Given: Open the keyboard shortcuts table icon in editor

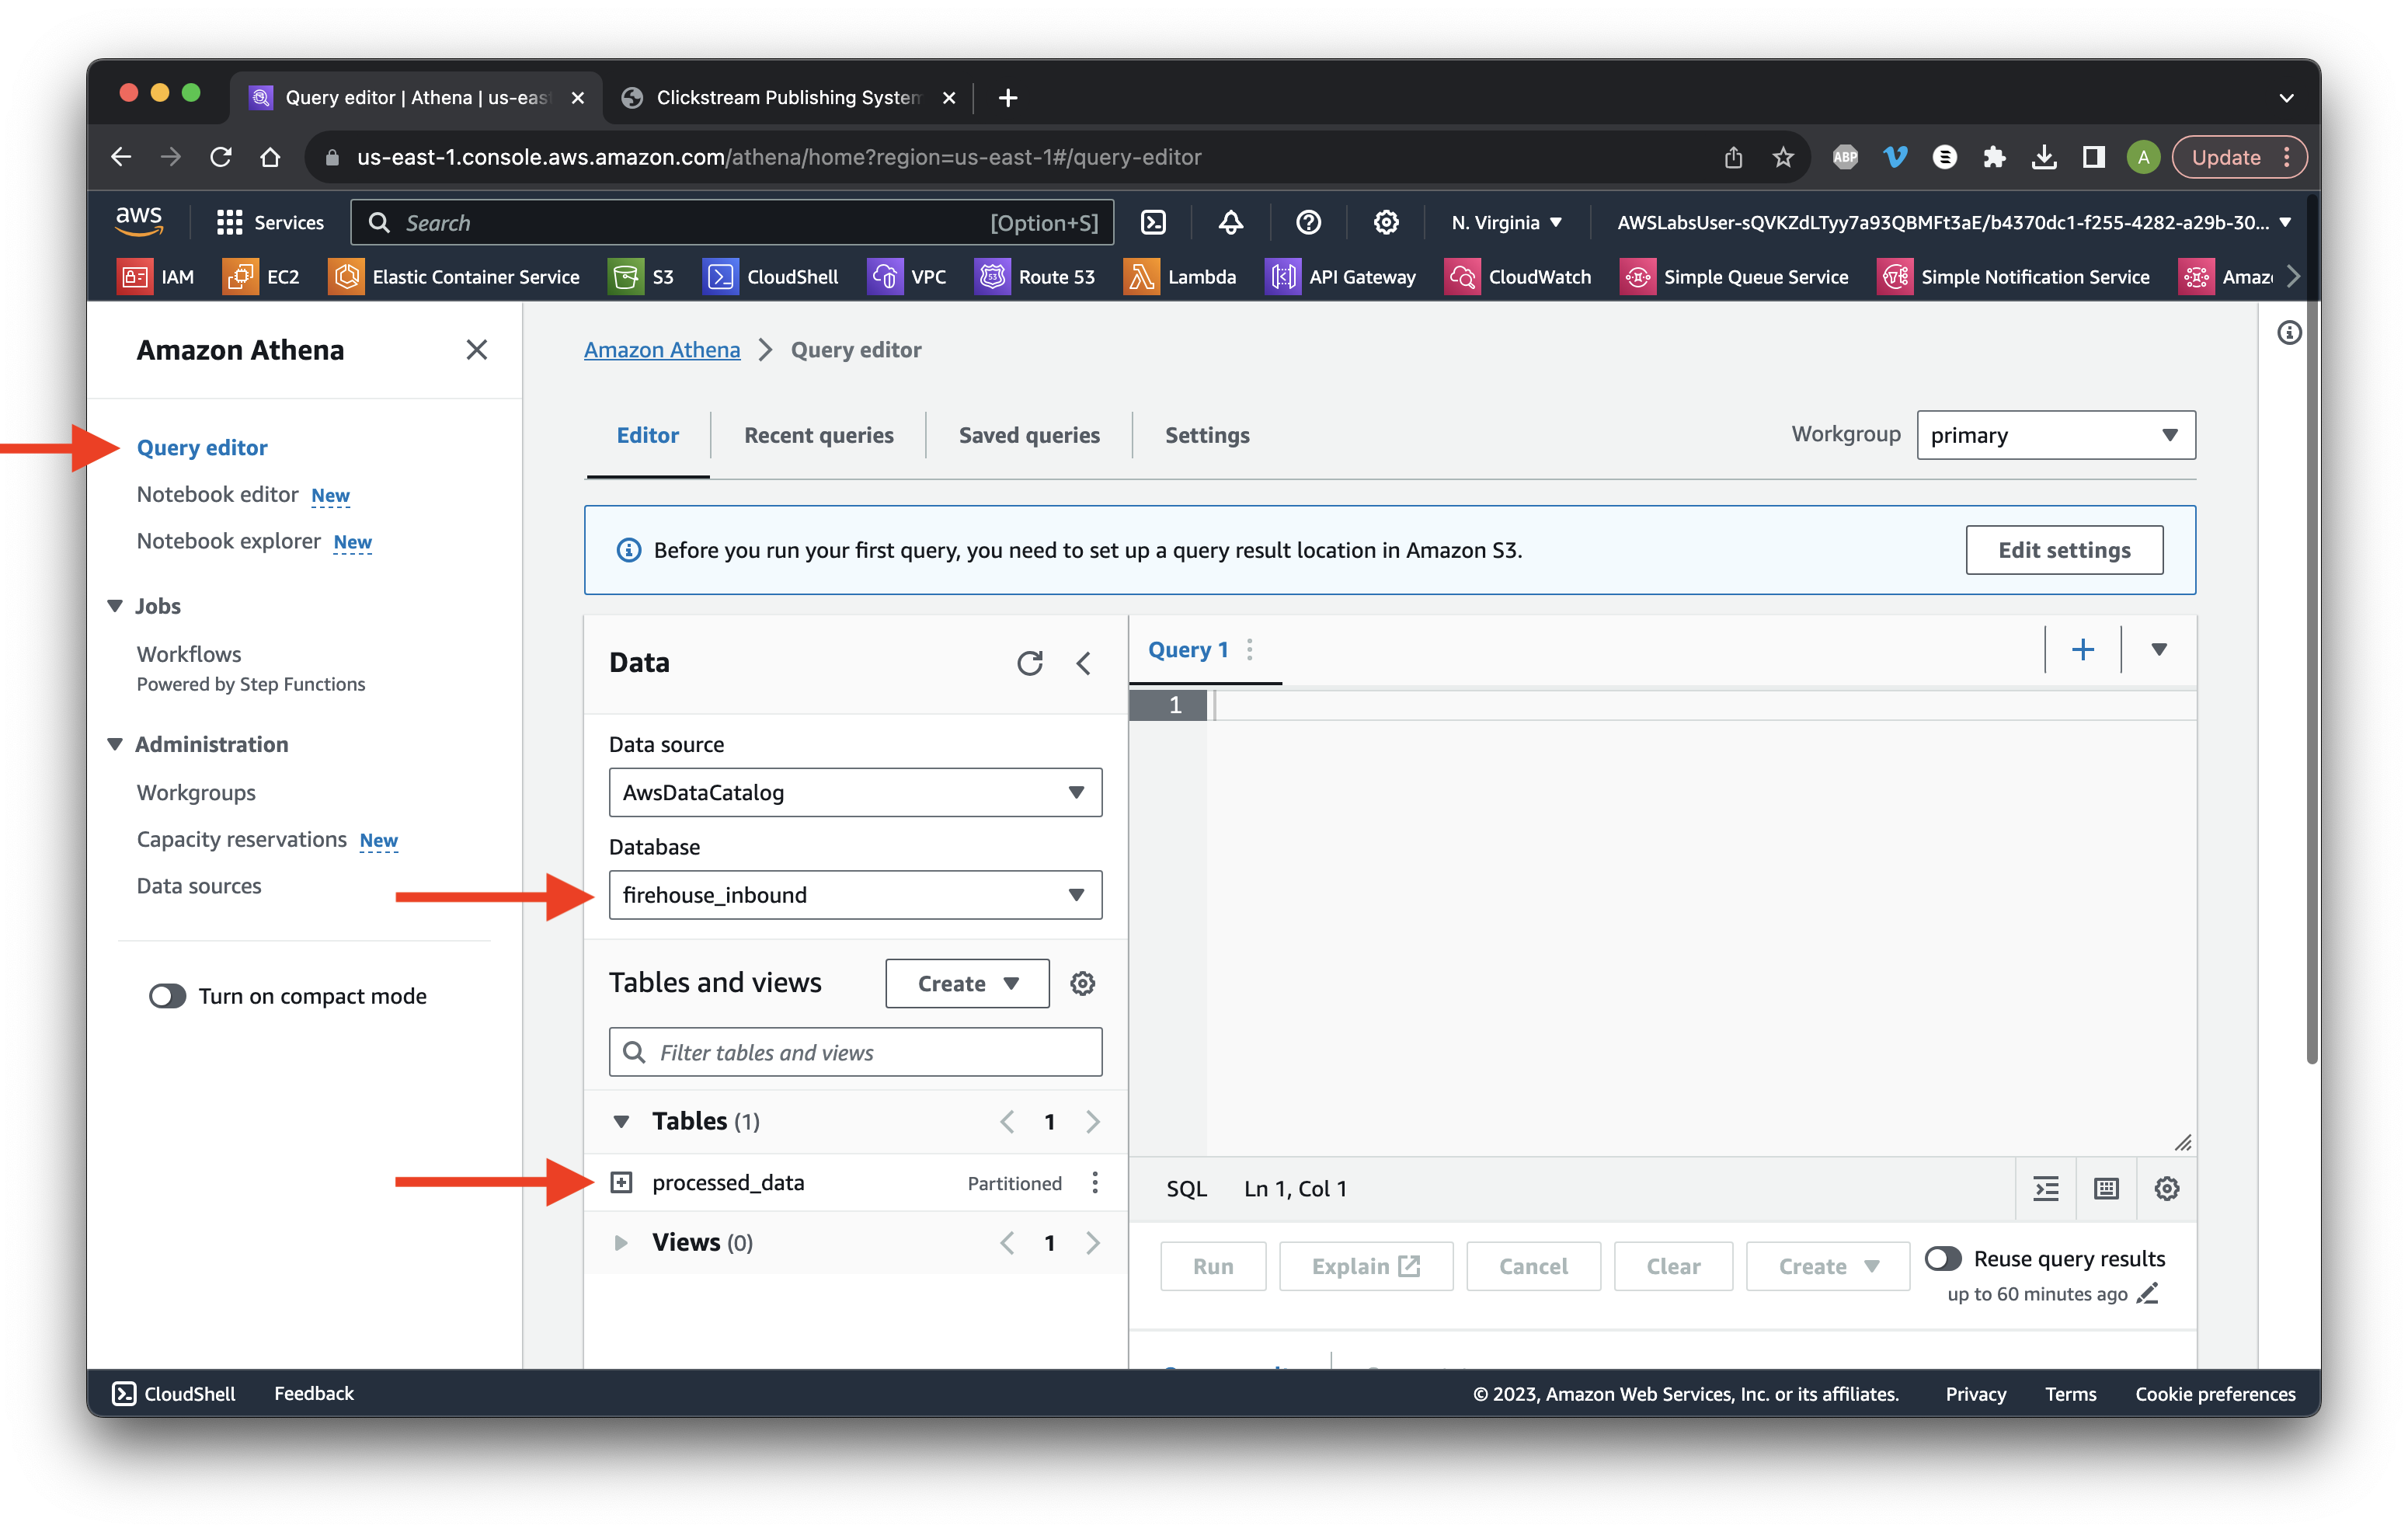Looking at the screenshot, I should point(2106,1188).
